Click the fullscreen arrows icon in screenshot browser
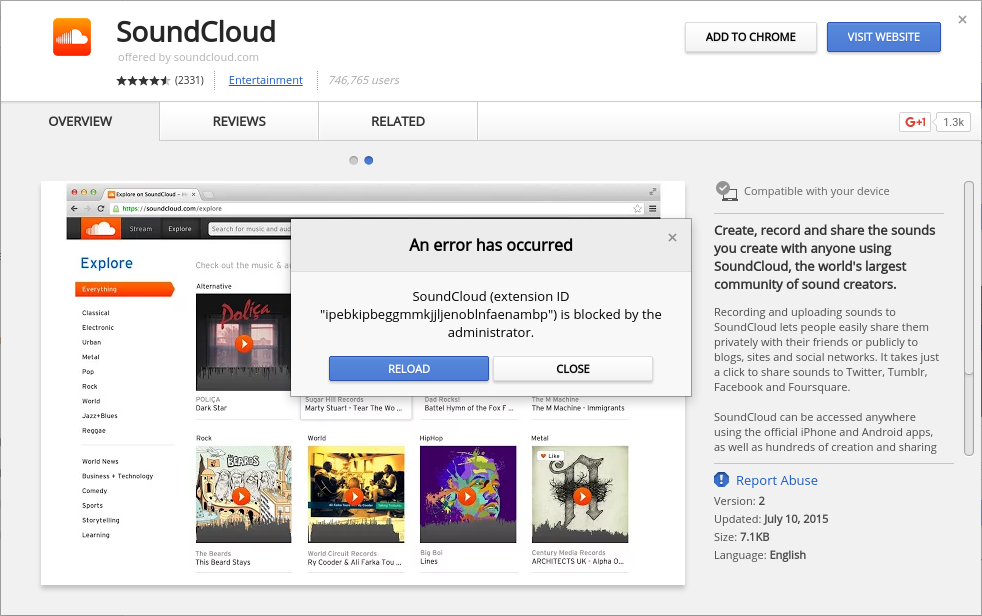The height and width of the screenshot is (616, 982). 653,192
